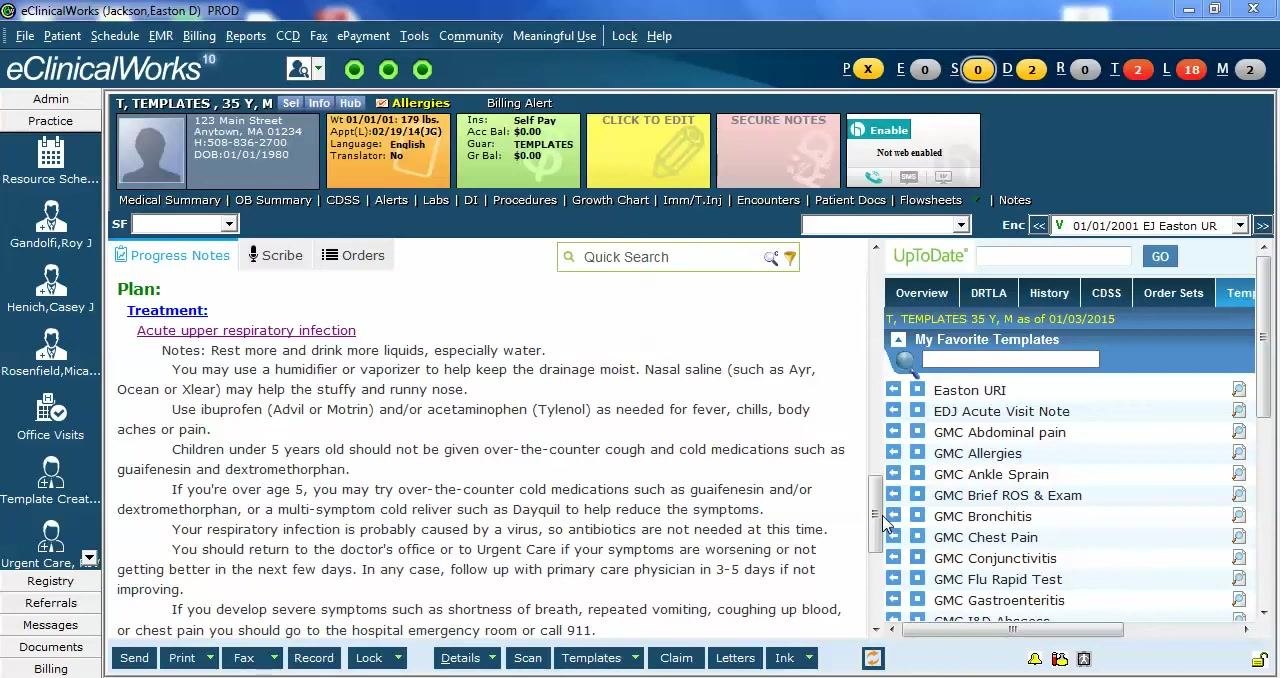Toggle second green status circle in header
The image size is (1280, 678).
click(388, 69)
